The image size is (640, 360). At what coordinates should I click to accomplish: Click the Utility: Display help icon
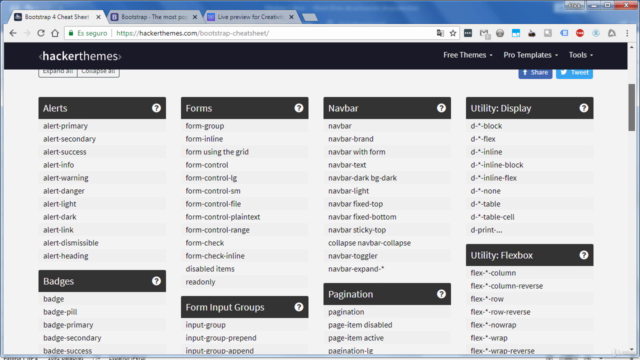[584, 108]
